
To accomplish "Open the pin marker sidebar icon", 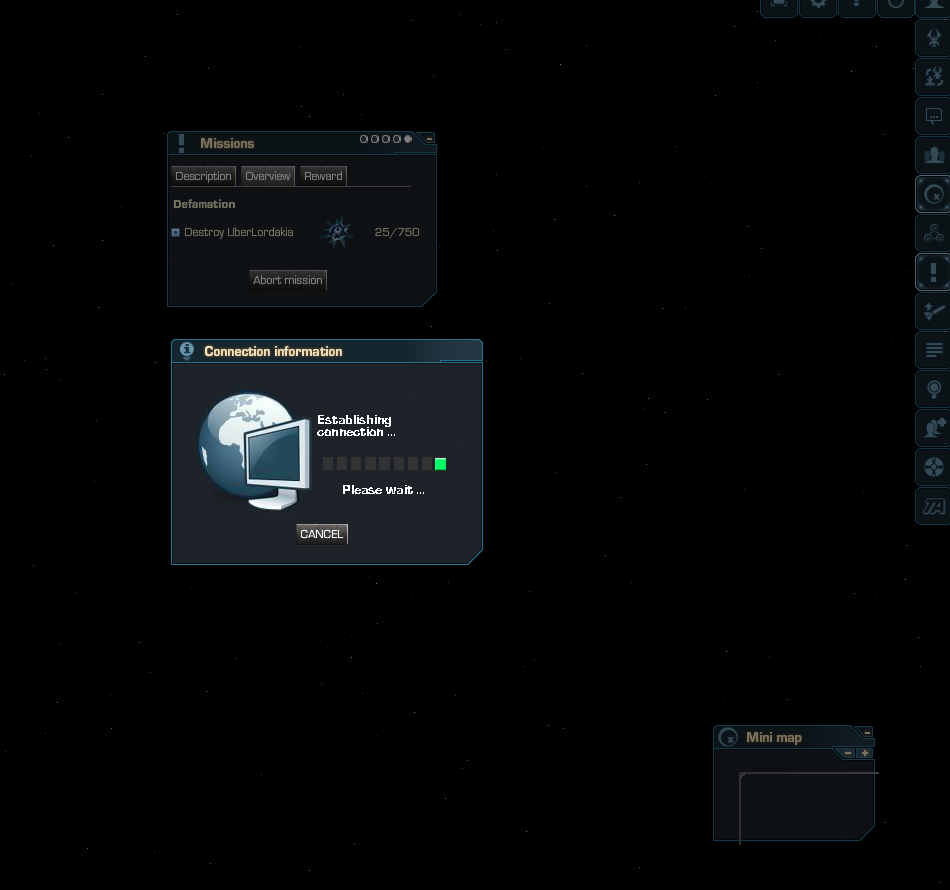I will click(934, 389).
